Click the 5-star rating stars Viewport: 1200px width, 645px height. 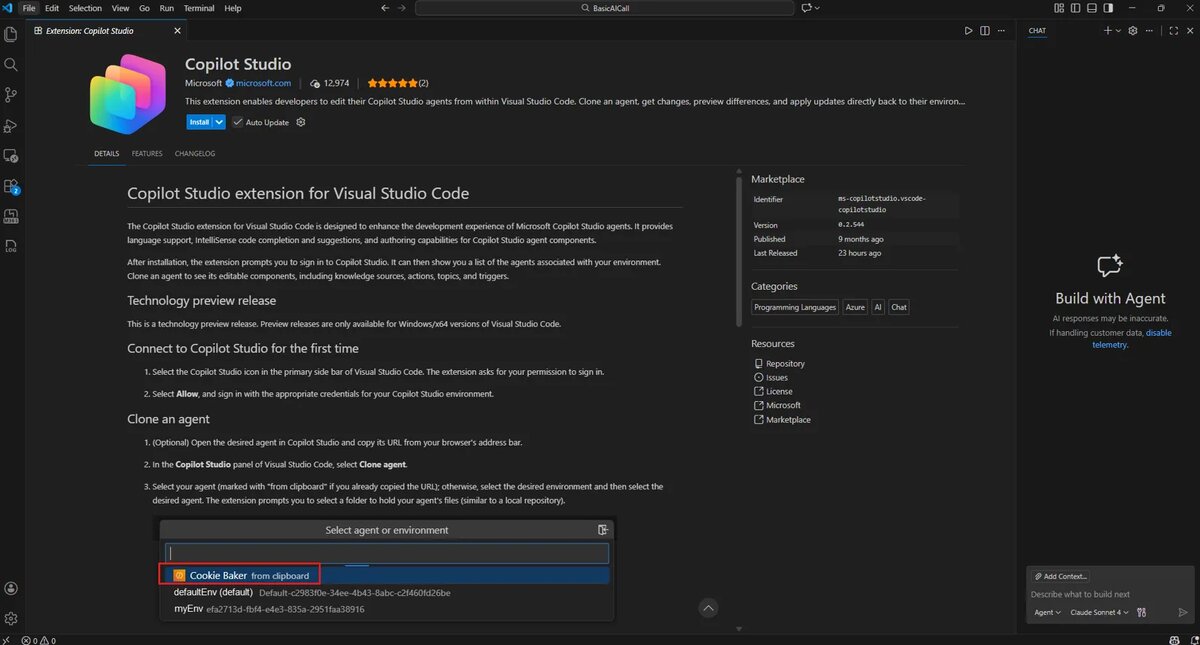(x=392, y=83)
